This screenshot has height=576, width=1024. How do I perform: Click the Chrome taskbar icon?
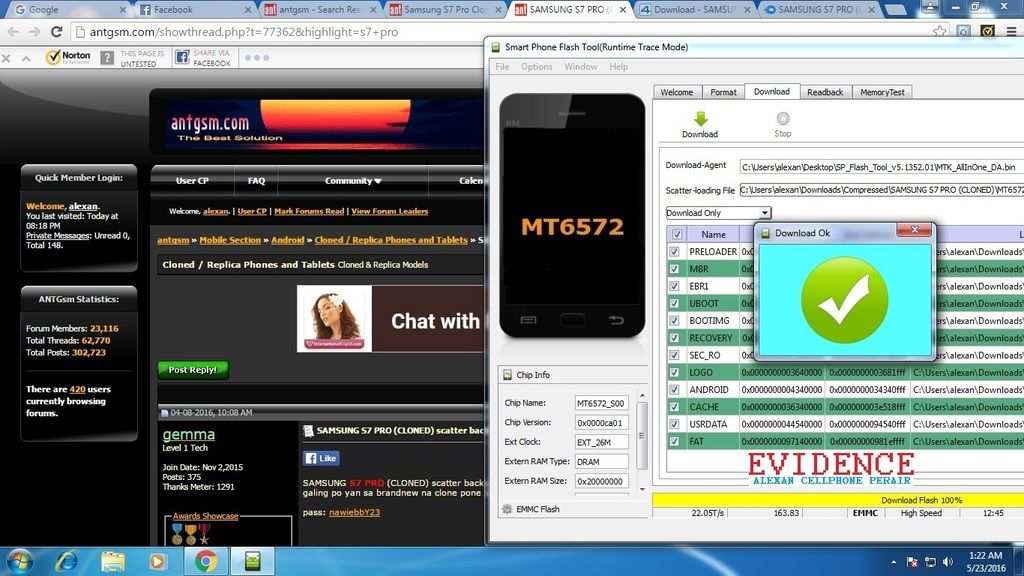point(205,561)
